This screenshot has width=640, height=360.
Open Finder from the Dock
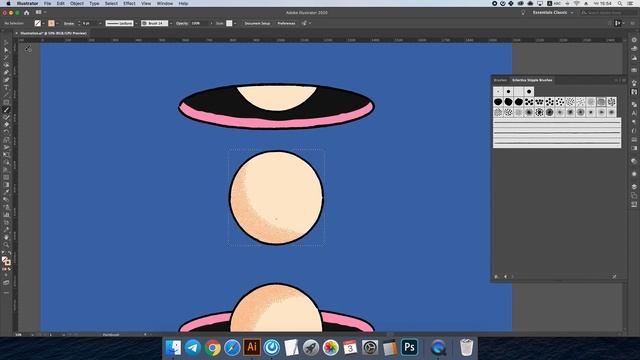click(173, 347)
